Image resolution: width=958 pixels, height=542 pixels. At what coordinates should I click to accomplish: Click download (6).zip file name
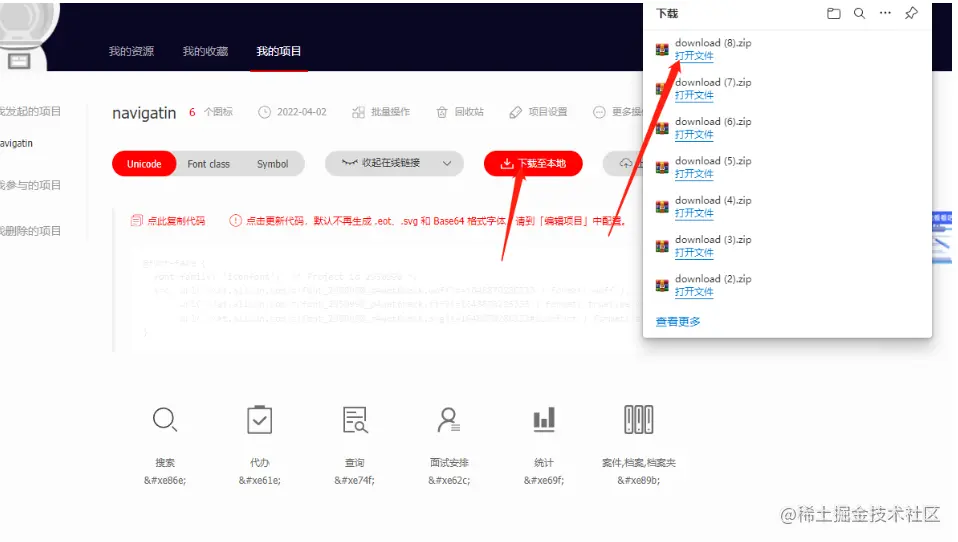pos(713,121)
